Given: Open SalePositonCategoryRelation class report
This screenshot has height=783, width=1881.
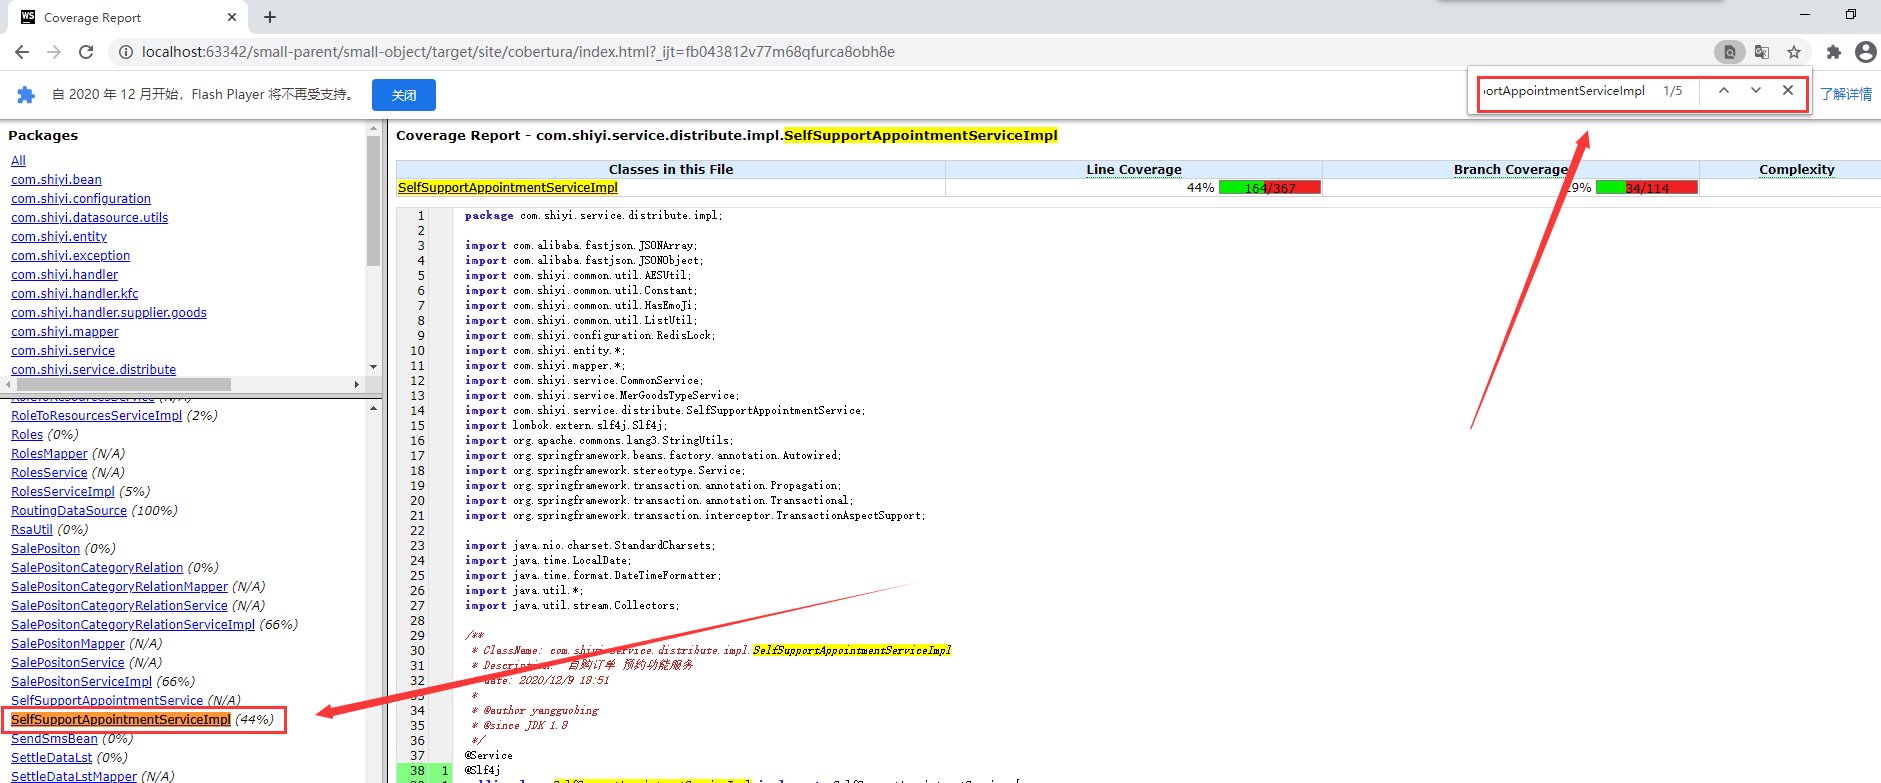Looking at the screenshot, I should click(x=97, y=568).
